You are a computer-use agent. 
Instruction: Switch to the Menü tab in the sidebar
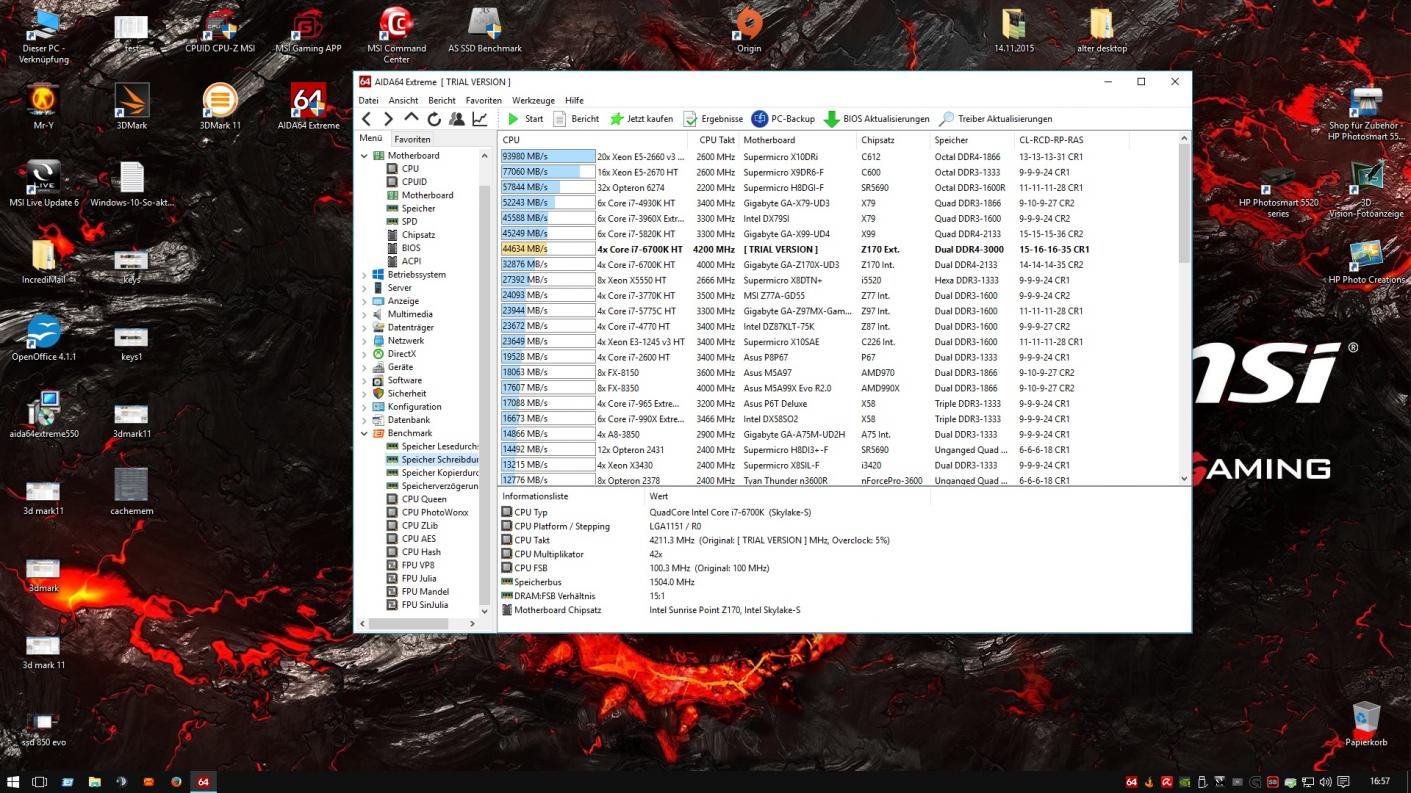coord(371,139)
